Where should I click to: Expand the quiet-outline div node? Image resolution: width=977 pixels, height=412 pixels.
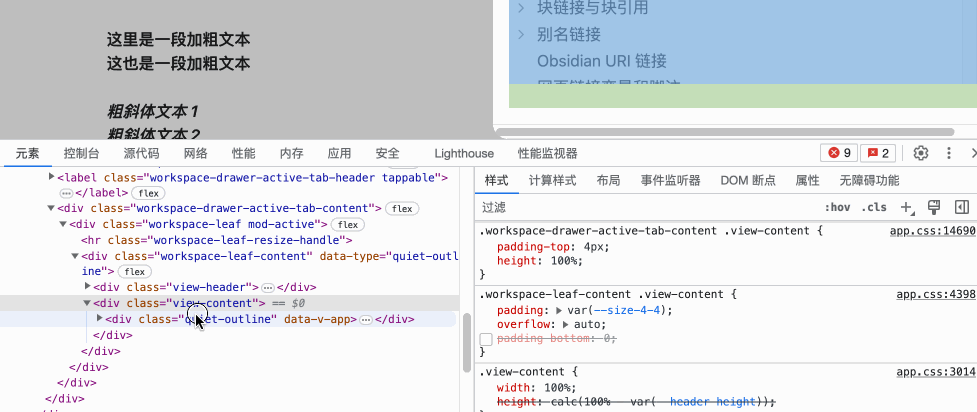point(99,319)
